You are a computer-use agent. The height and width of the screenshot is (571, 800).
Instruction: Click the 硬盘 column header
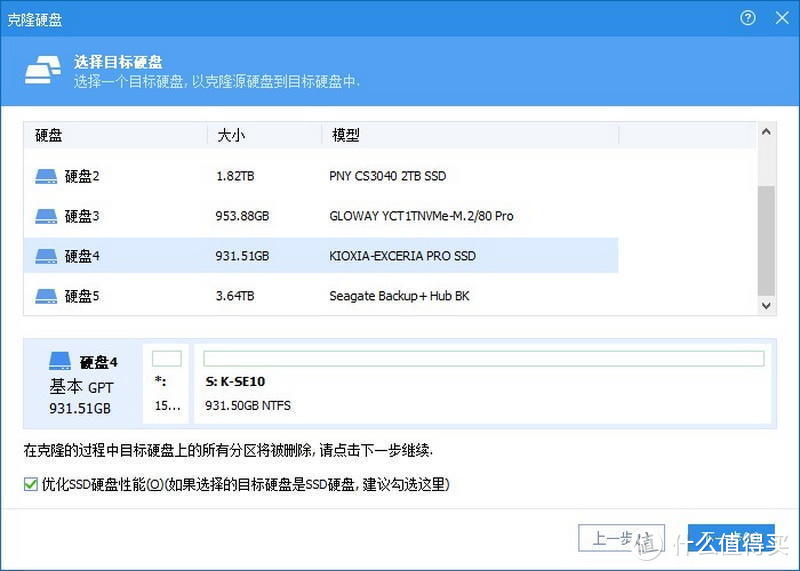[115, 135]
